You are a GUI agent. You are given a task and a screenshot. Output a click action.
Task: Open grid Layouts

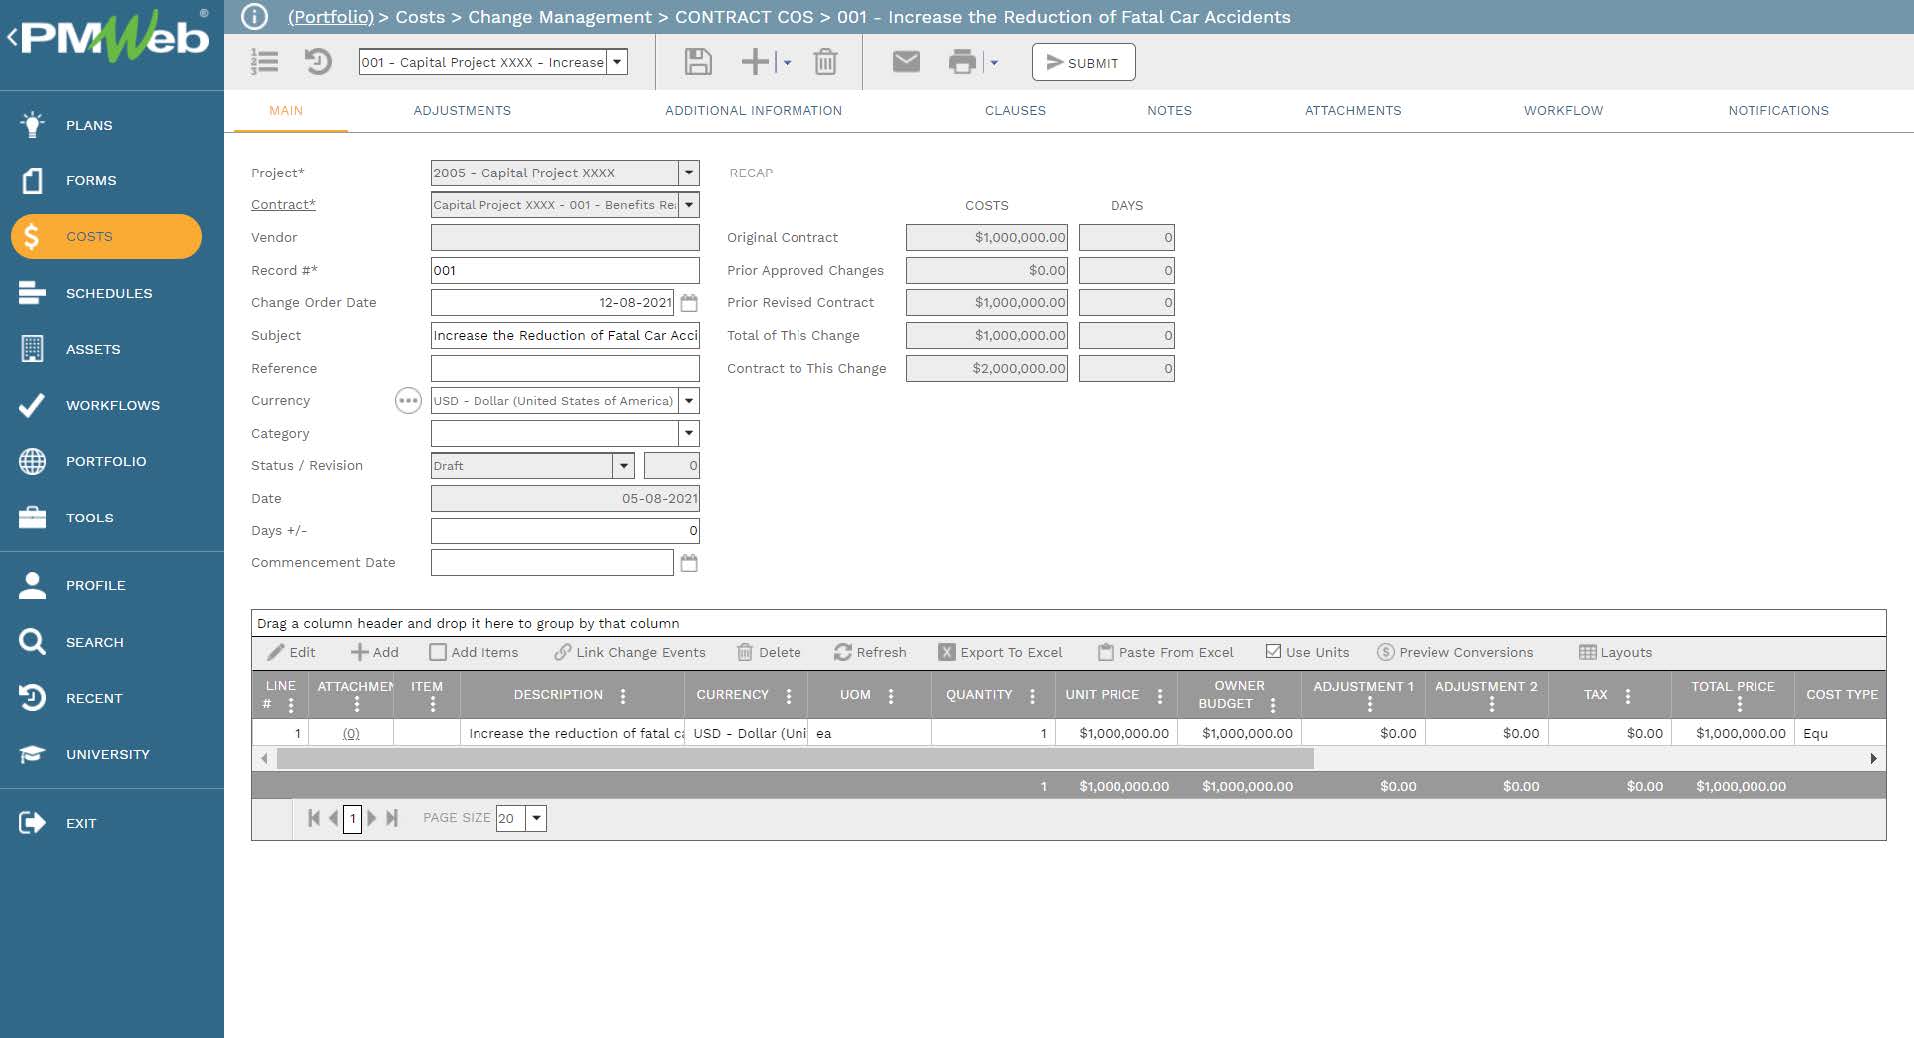pos(1615,652)
